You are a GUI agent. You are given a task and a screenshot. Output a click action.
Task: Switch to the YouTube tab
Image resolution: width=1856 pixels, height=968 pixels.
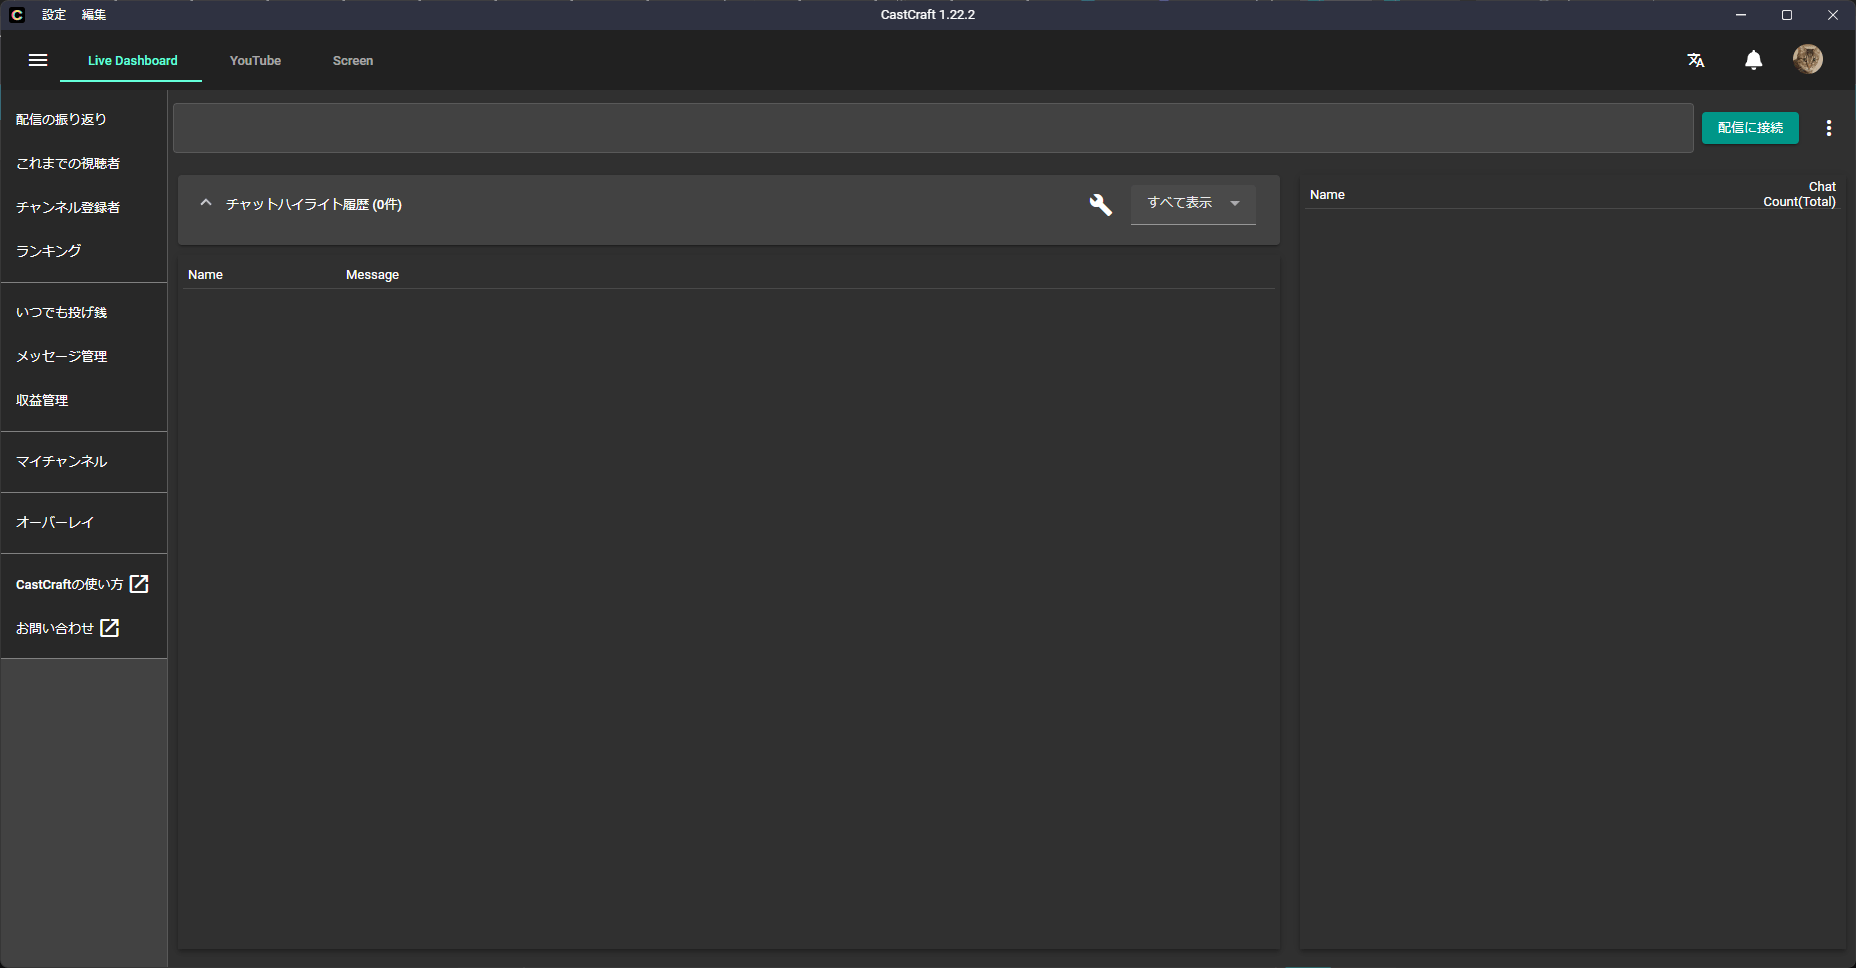point(255,61)
